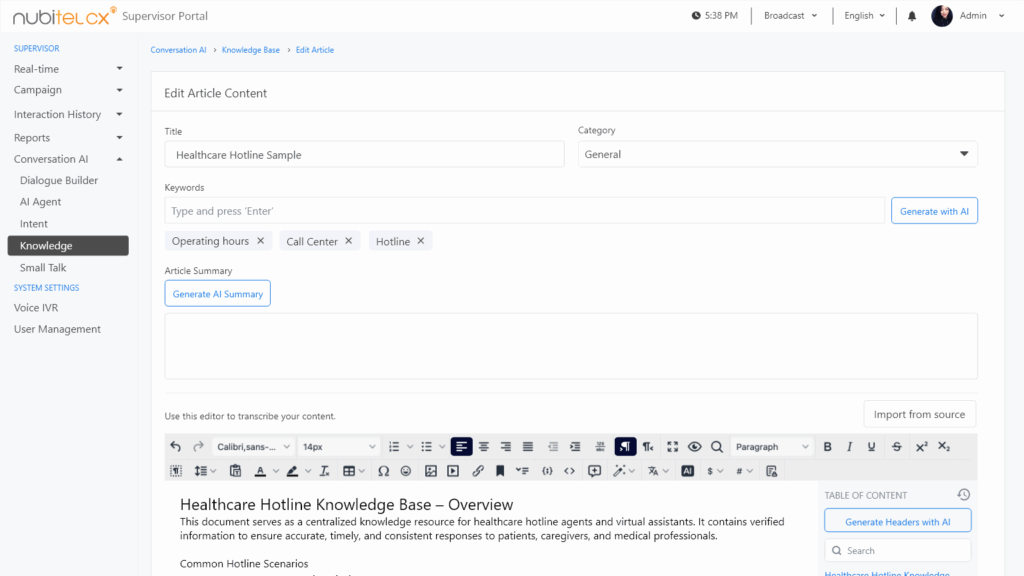Toggle Italic formatting
Image resolution: width=1024 pixels, height=576 pixels.
849,446
